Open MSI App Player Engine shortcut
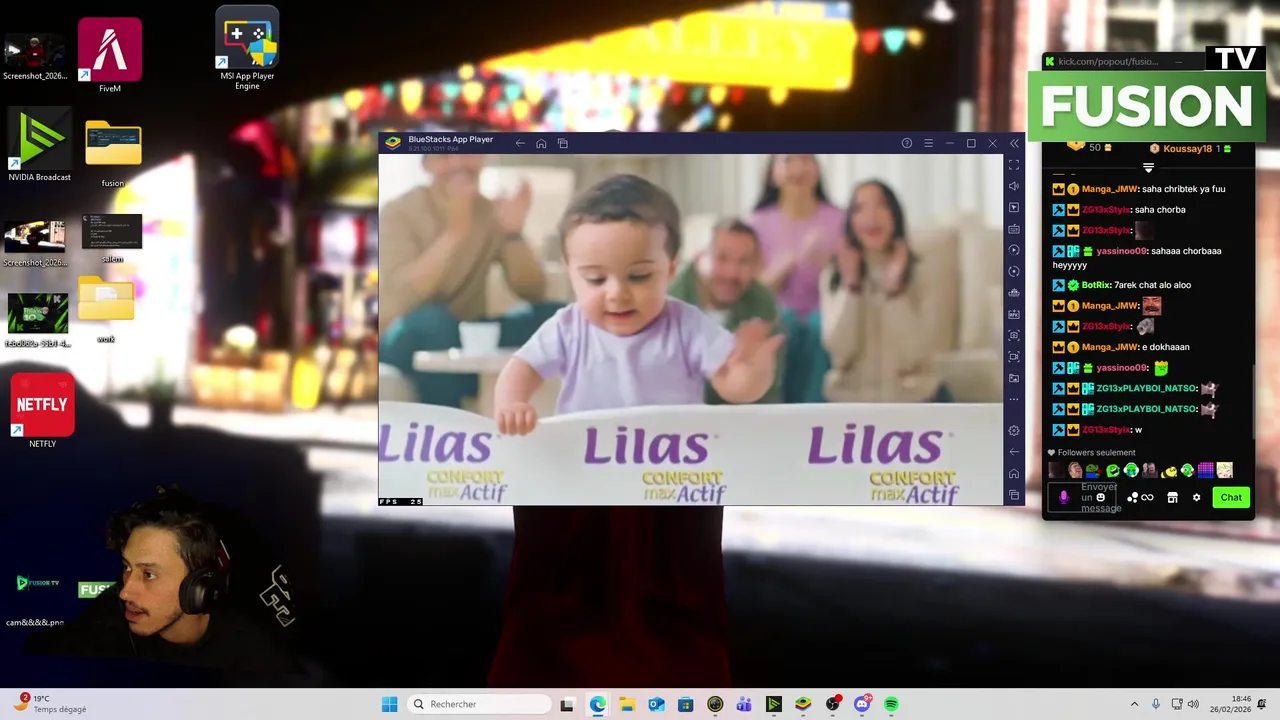 (x=247, y=49)
